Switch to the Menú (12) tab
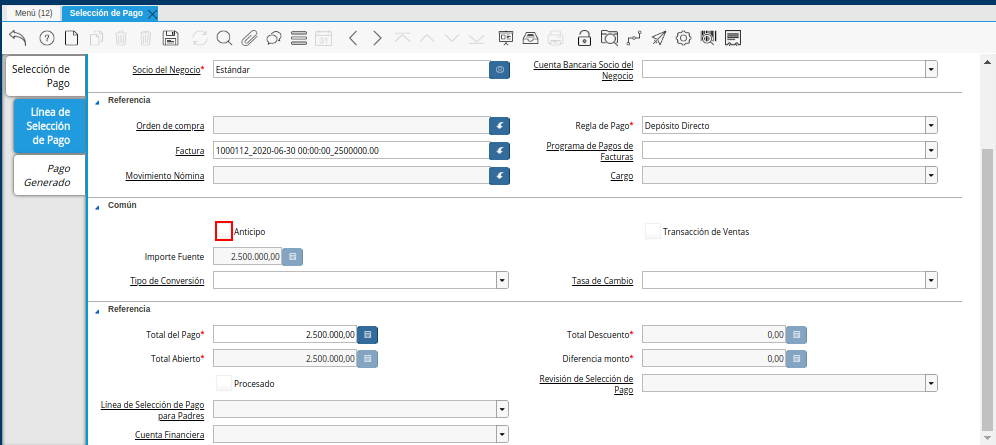This screenshot has height=445, width=996. tap(34, 13)
